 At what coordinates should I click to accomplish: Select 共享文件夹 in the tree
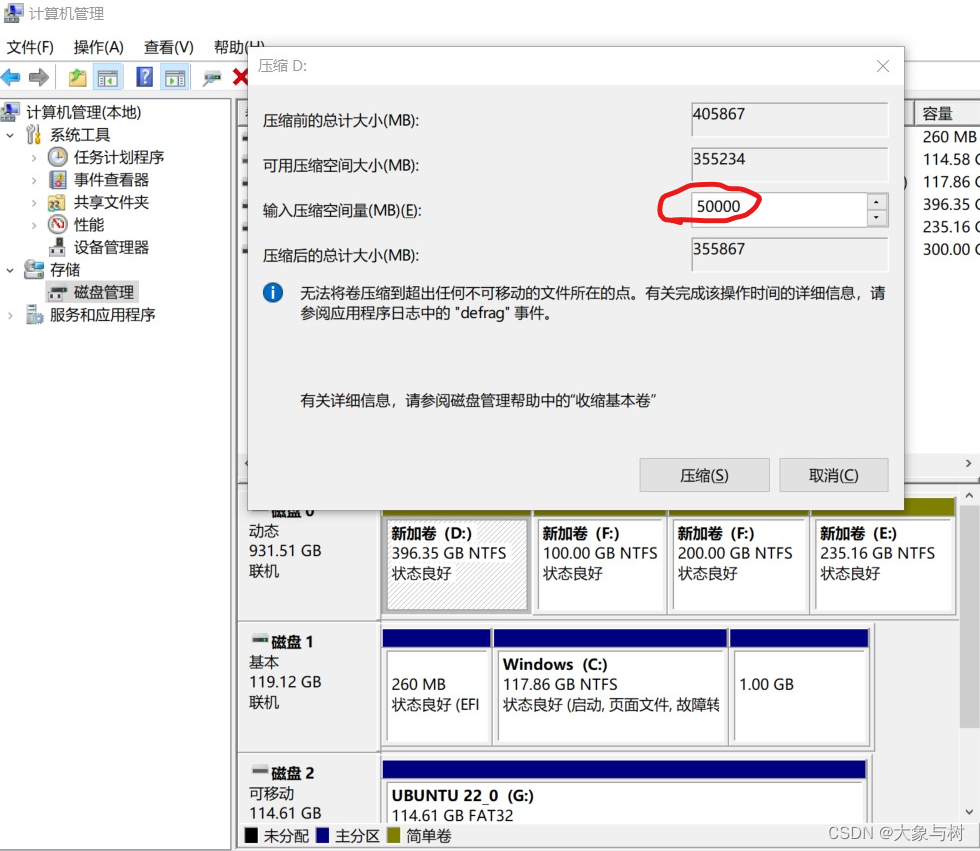(x=111, y=202)
